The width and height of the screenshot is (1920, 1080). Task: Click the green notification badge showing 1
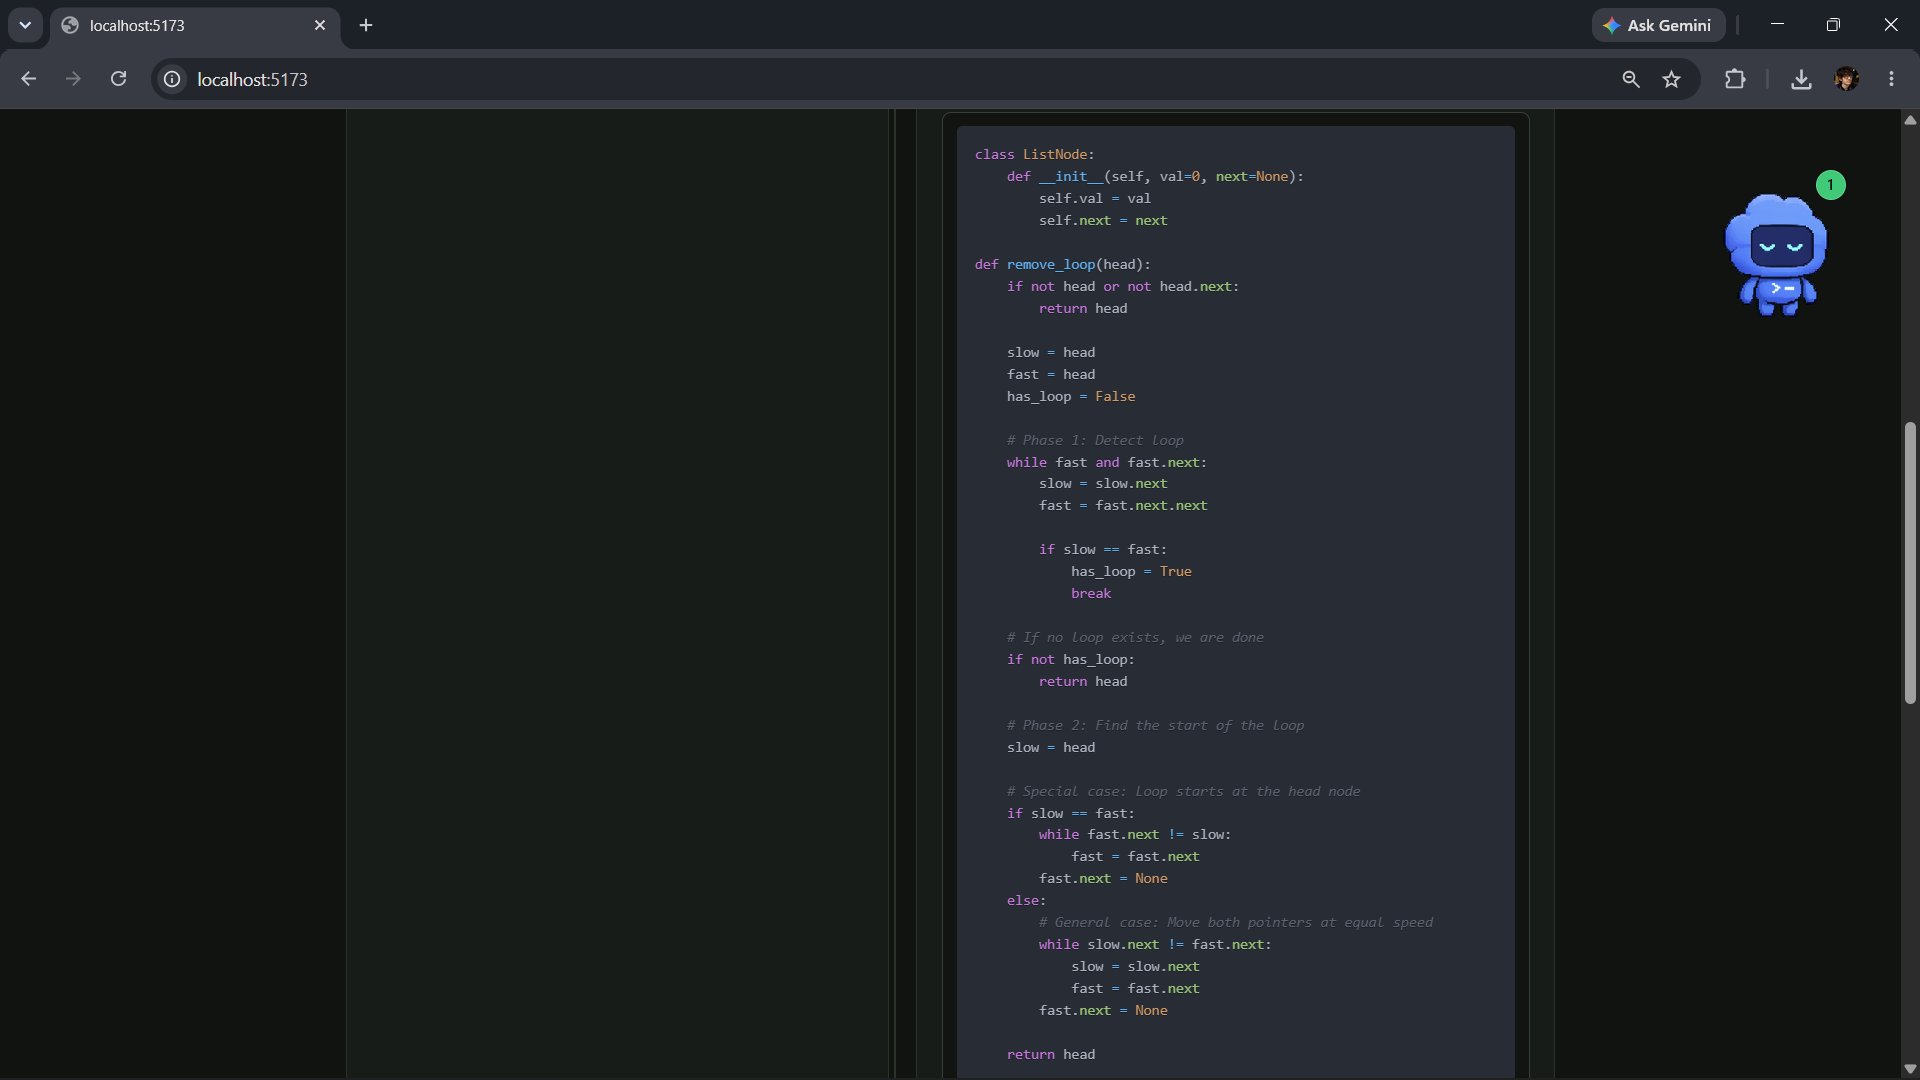(x=1830, y=185)
